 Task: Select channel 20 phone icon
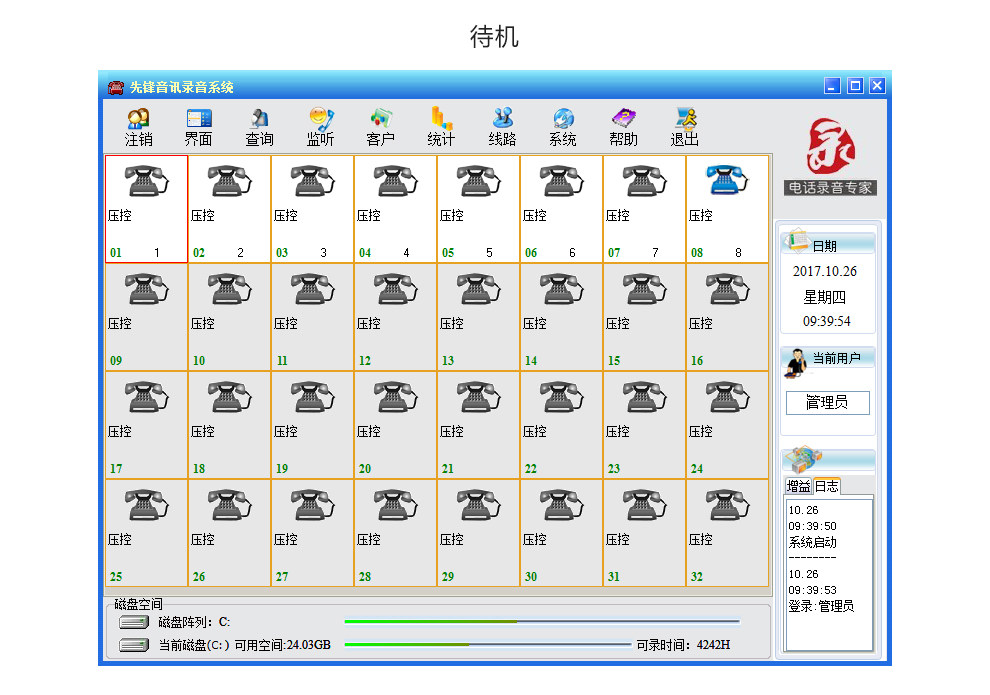pos(396,397)
